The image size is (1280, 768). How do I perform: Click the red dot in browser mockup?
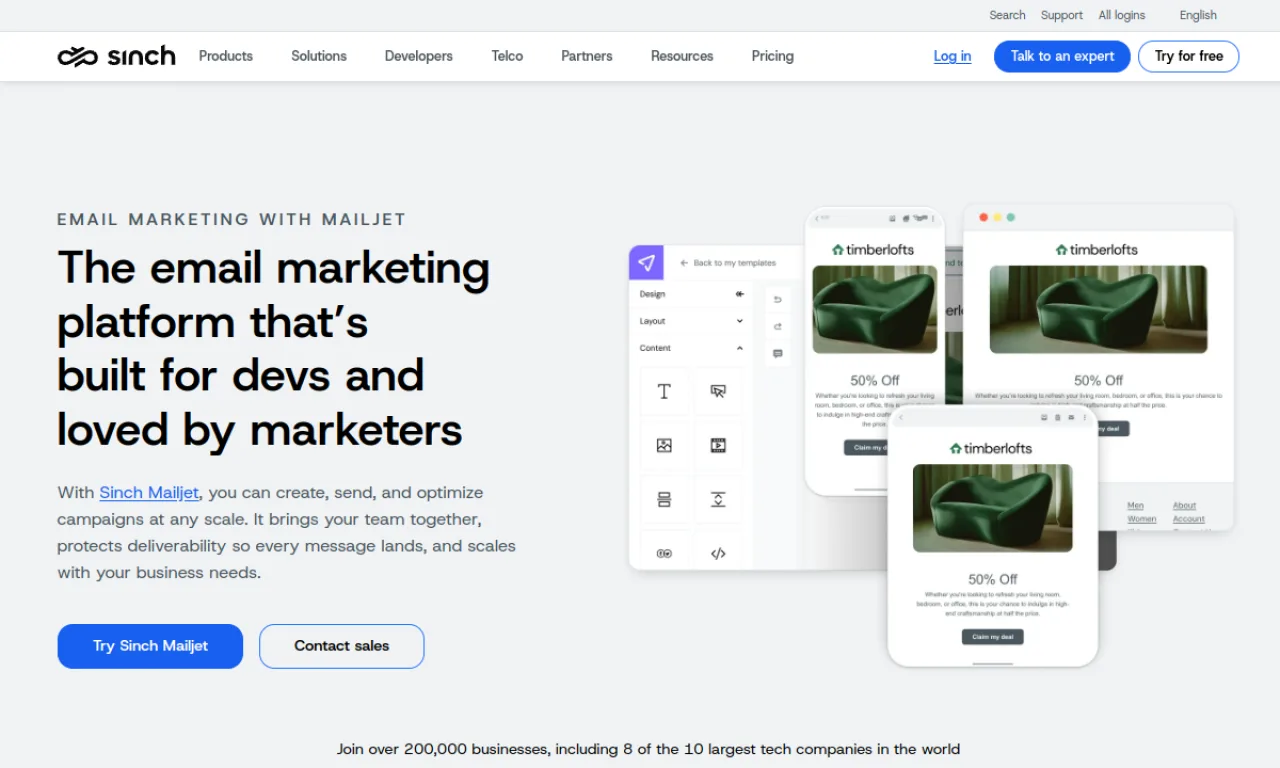click(983, 217)
